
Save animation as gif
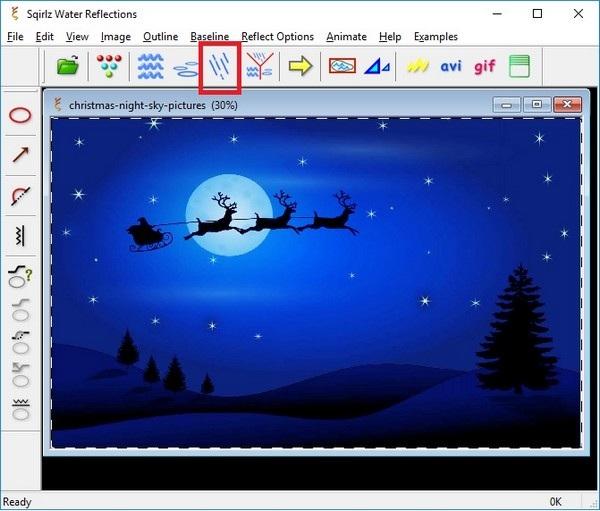[x=485, y=67]
